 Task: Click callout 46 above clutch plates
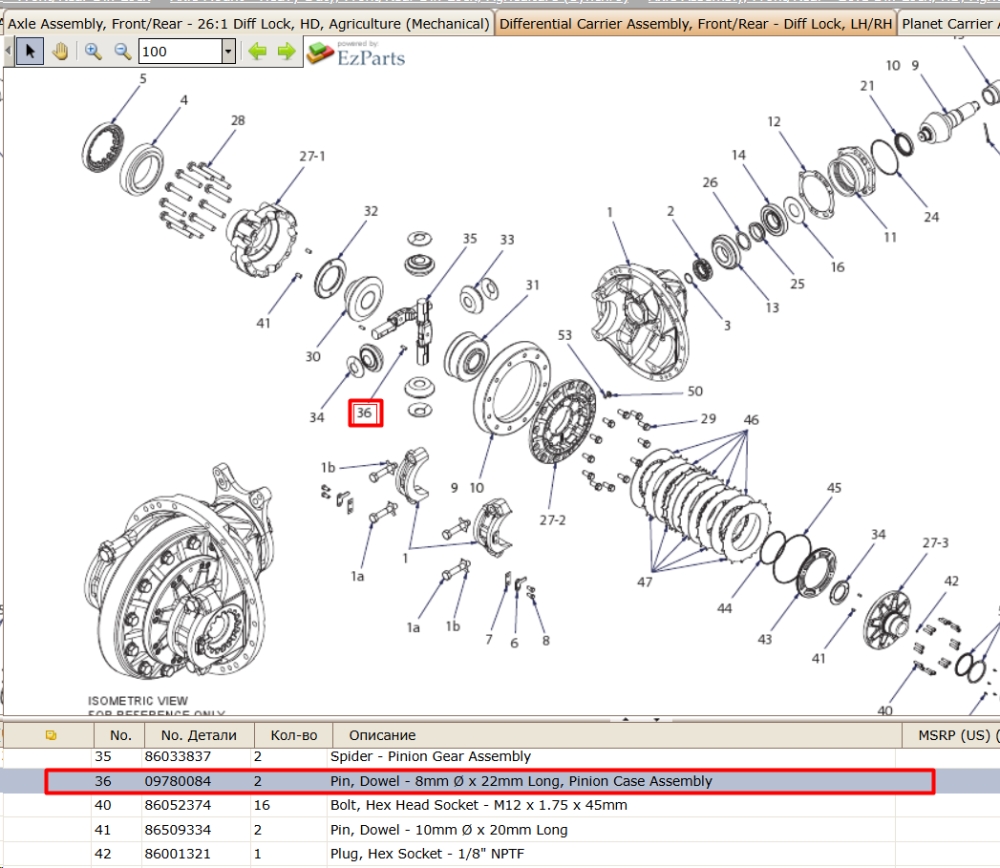tap(751, 420)
